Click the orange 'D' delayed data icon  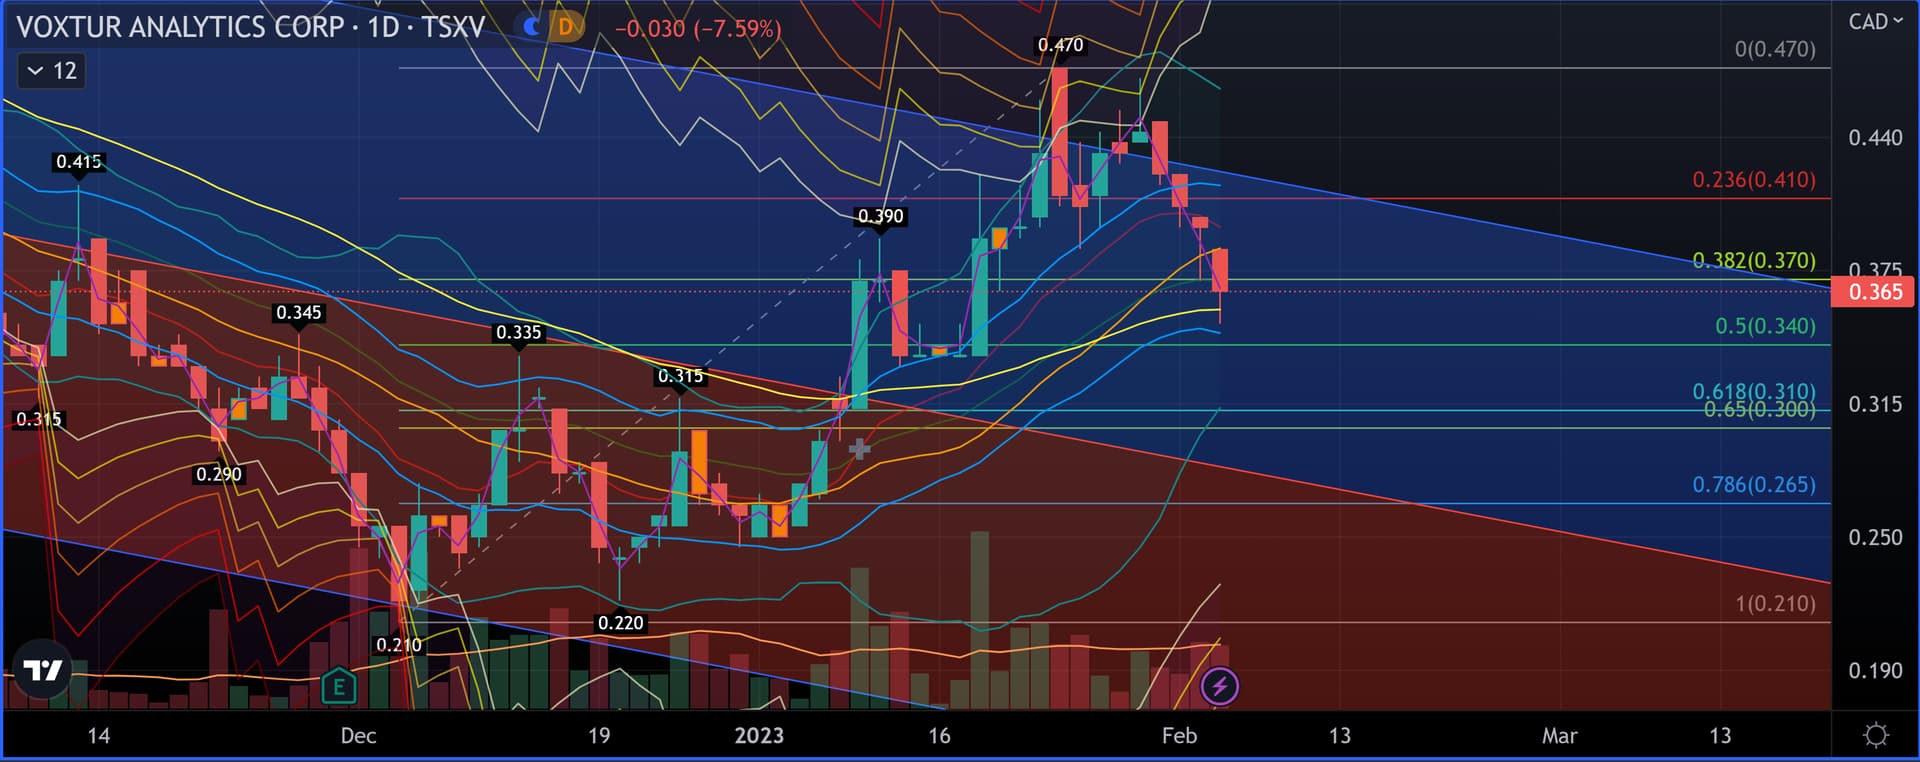[x=566, y=27]
